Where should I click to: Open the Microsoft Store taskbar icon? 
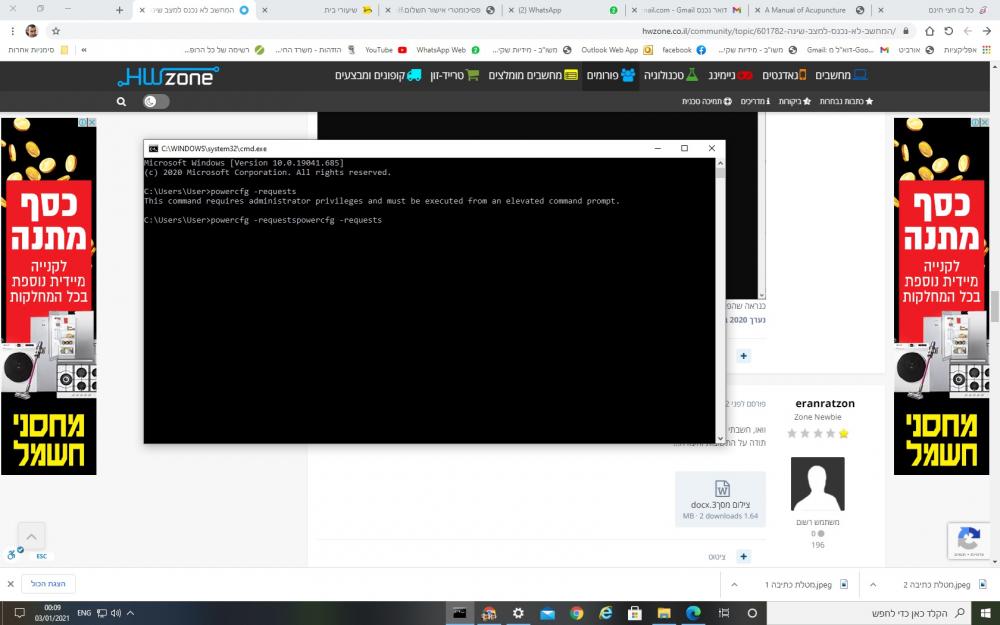coord(635,613)
